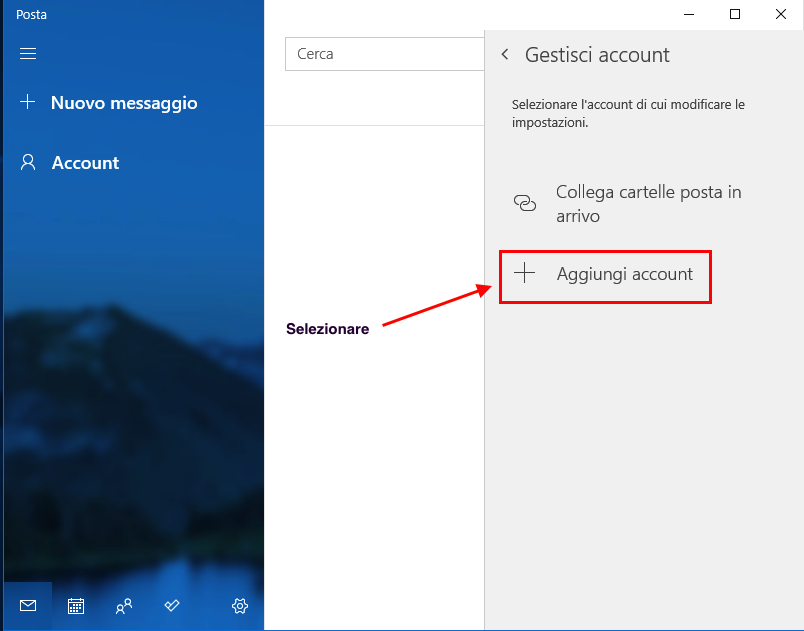Viewport: 804px width, 631px height.
Task: Close the Posta window
Action: tap(781, 14)
